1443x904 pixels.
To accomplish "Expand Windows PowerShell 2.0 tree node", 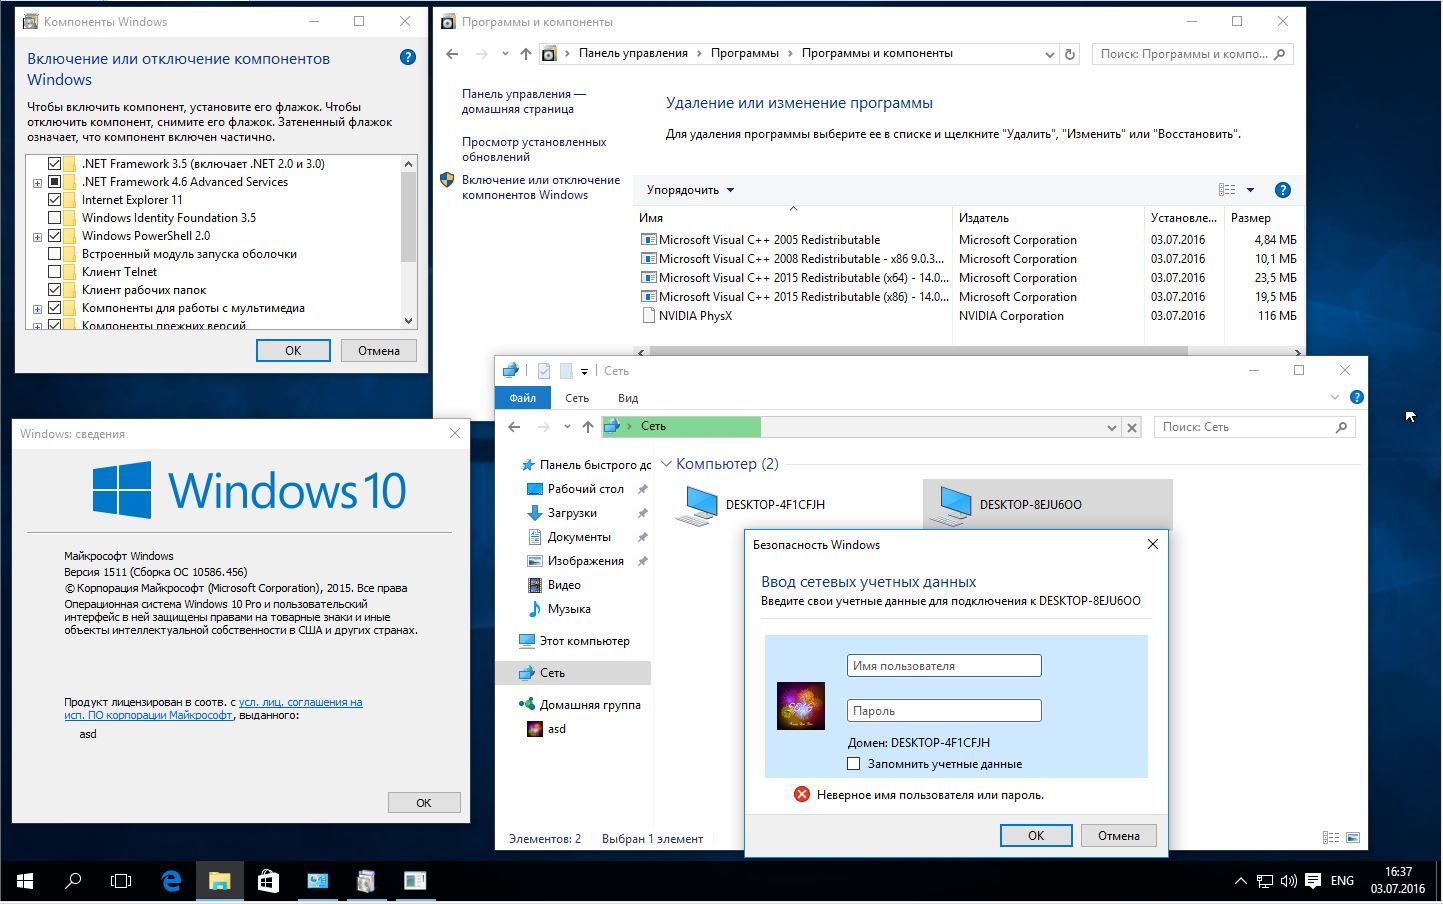I will 37,237.
